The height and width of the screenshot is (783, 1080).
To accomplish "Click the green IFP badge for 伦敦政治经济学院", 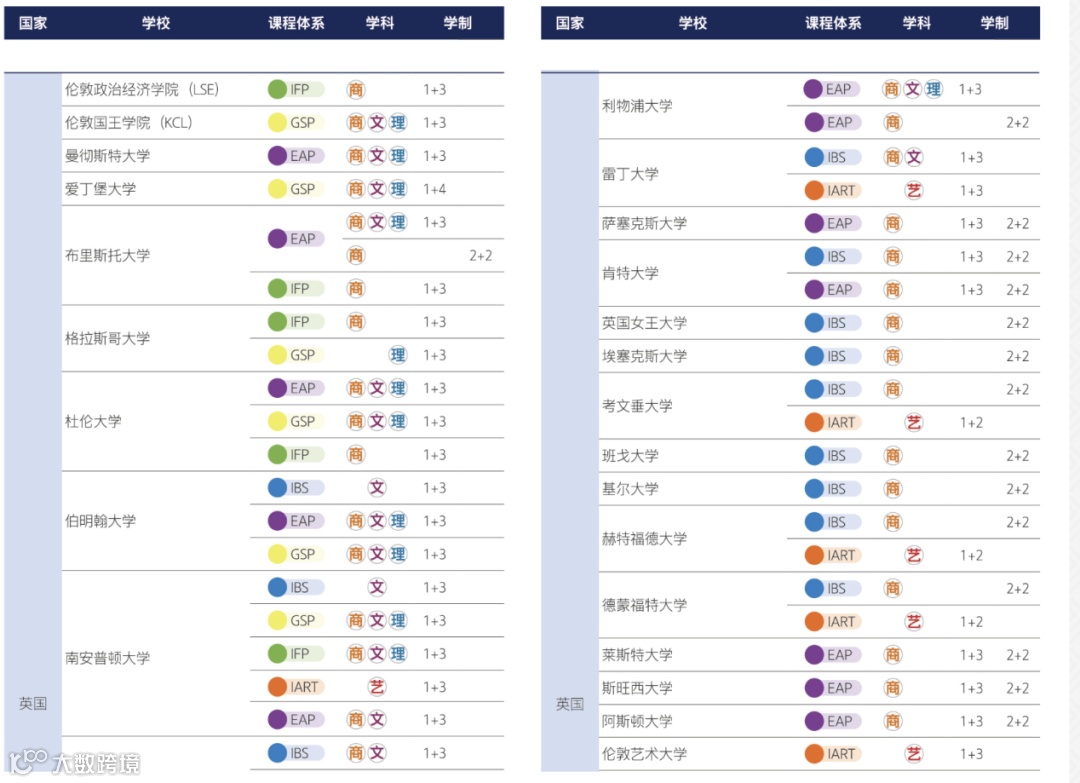I will [295, 90].
